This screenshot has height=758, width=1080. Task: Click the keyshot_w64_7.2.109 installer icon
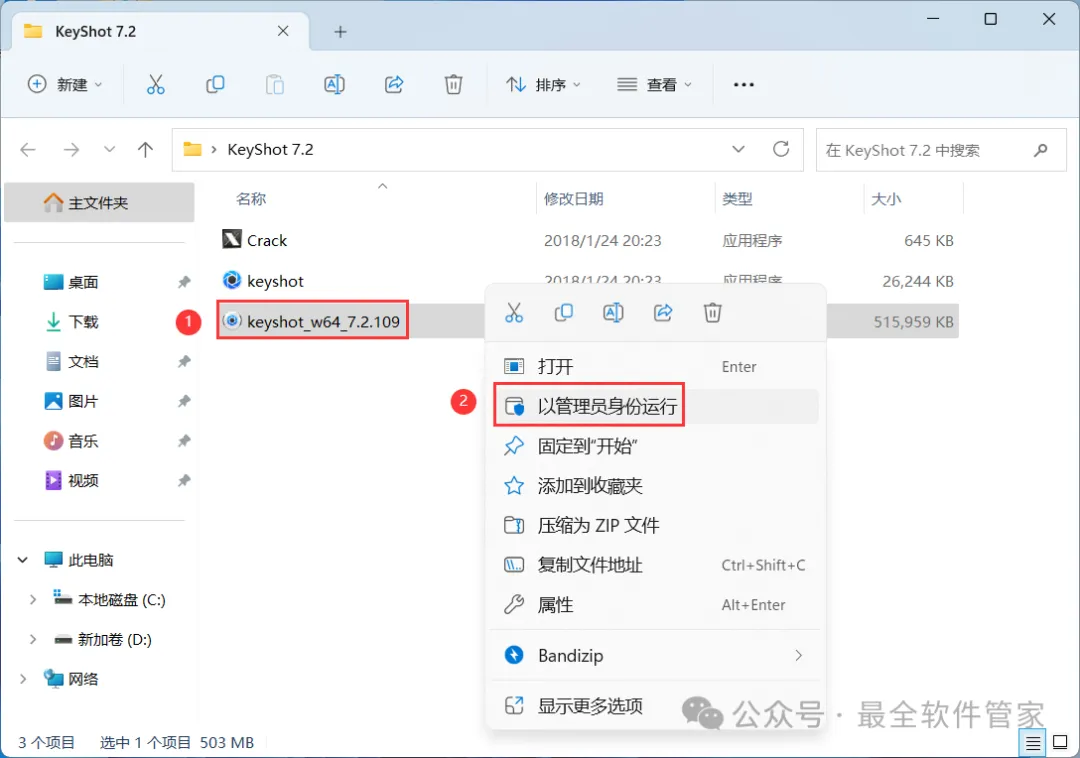232,321
